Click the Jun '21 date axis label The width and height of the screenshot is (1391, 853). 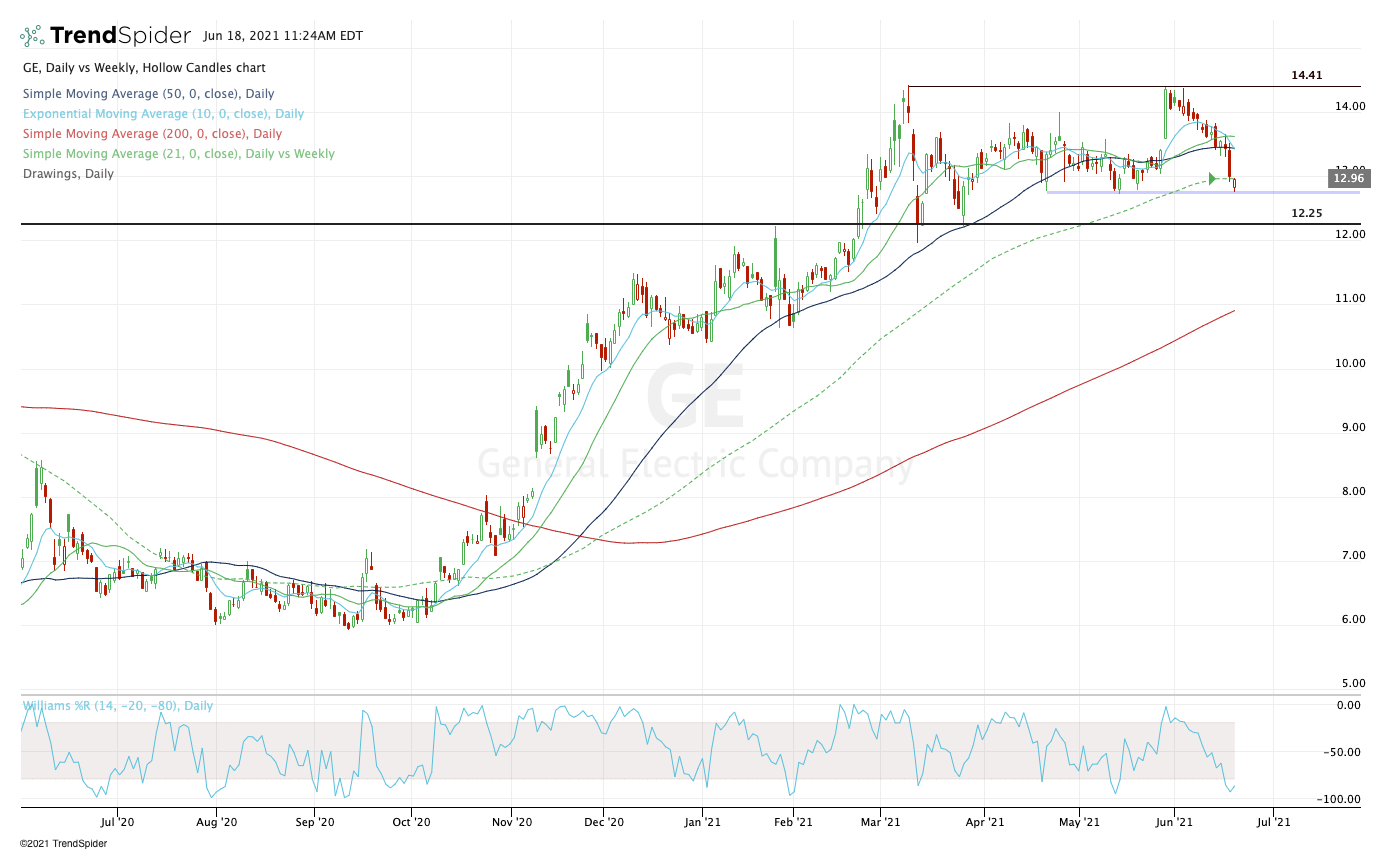(x=1174, y=822)
